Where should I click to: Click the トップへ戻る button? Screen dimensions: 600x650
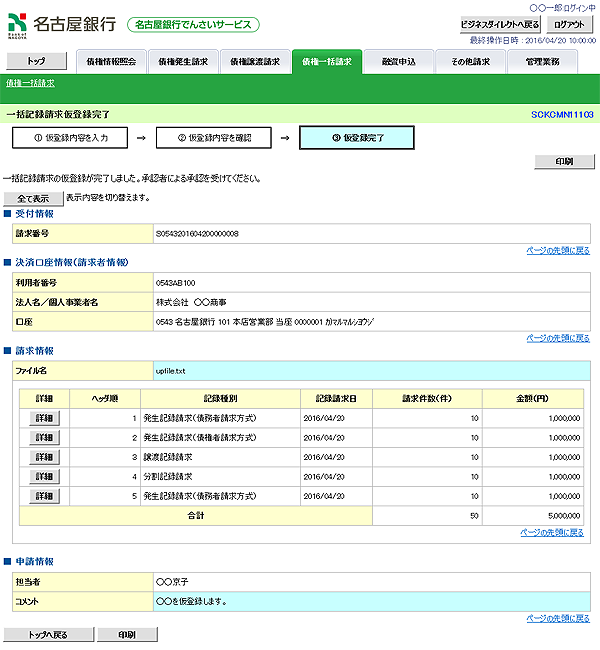(49, 635)
